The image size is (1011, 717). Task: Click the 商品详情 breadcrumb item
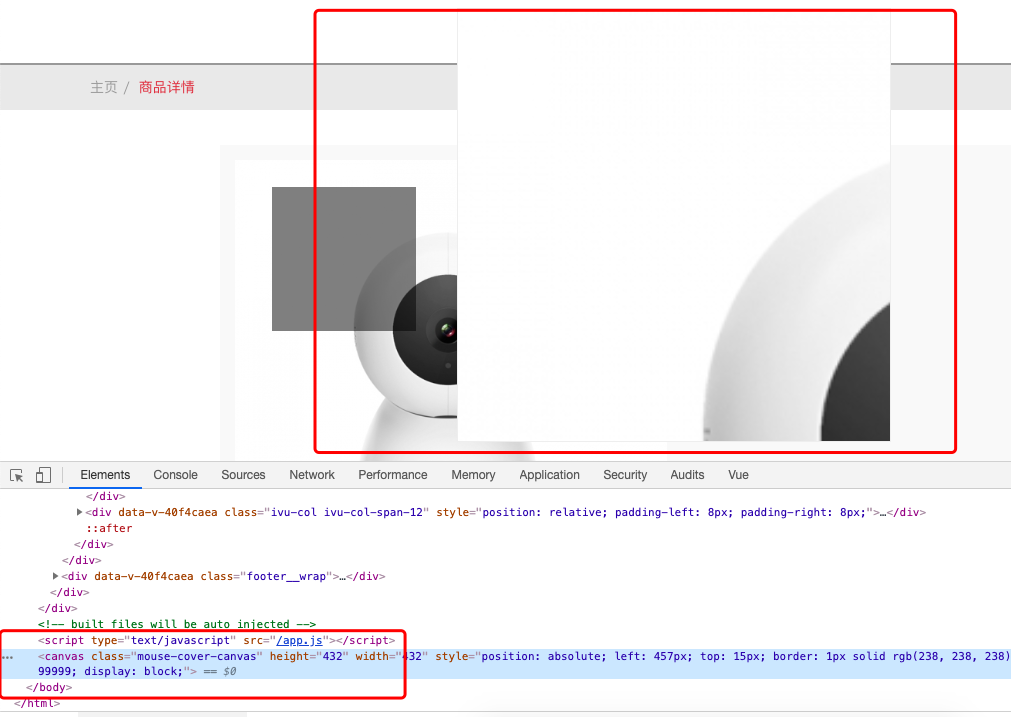tap(167, 88)
